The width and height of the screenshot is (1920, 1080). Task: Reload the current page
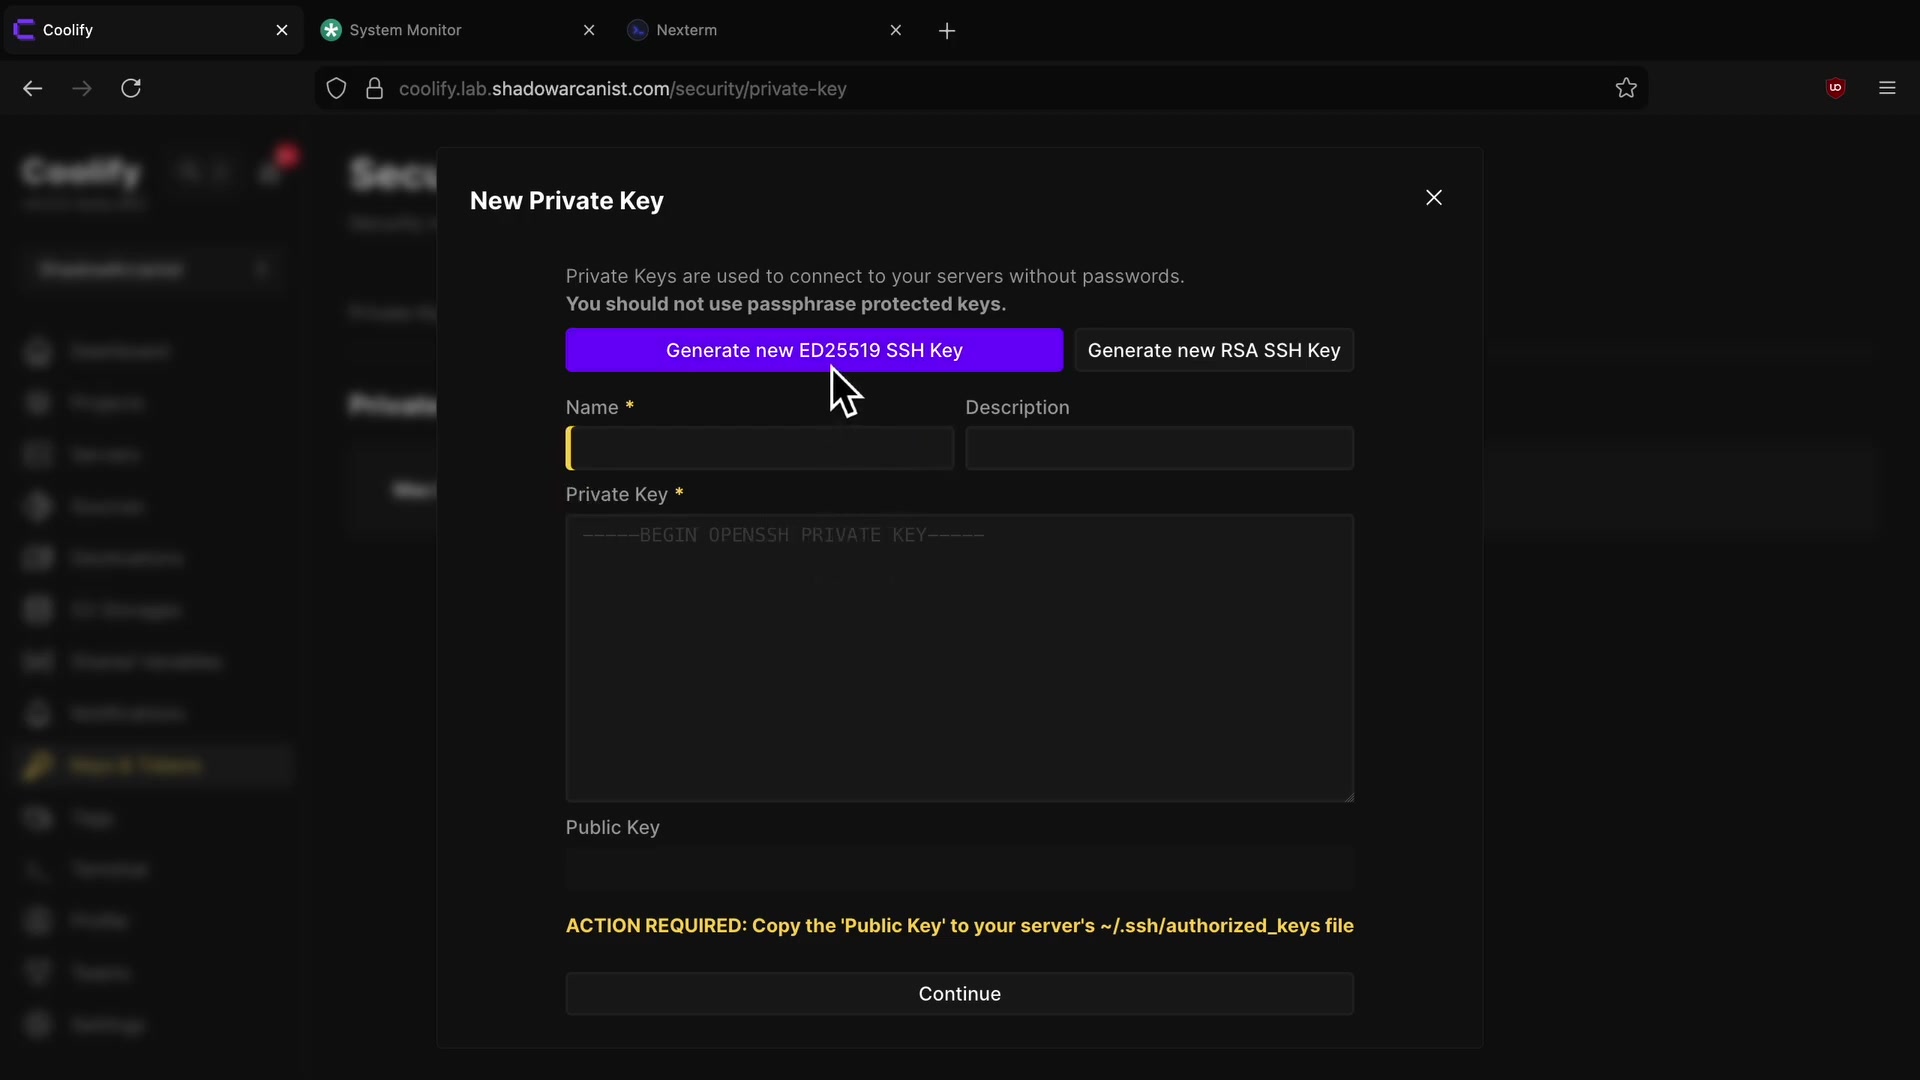[x=131, y=88]
